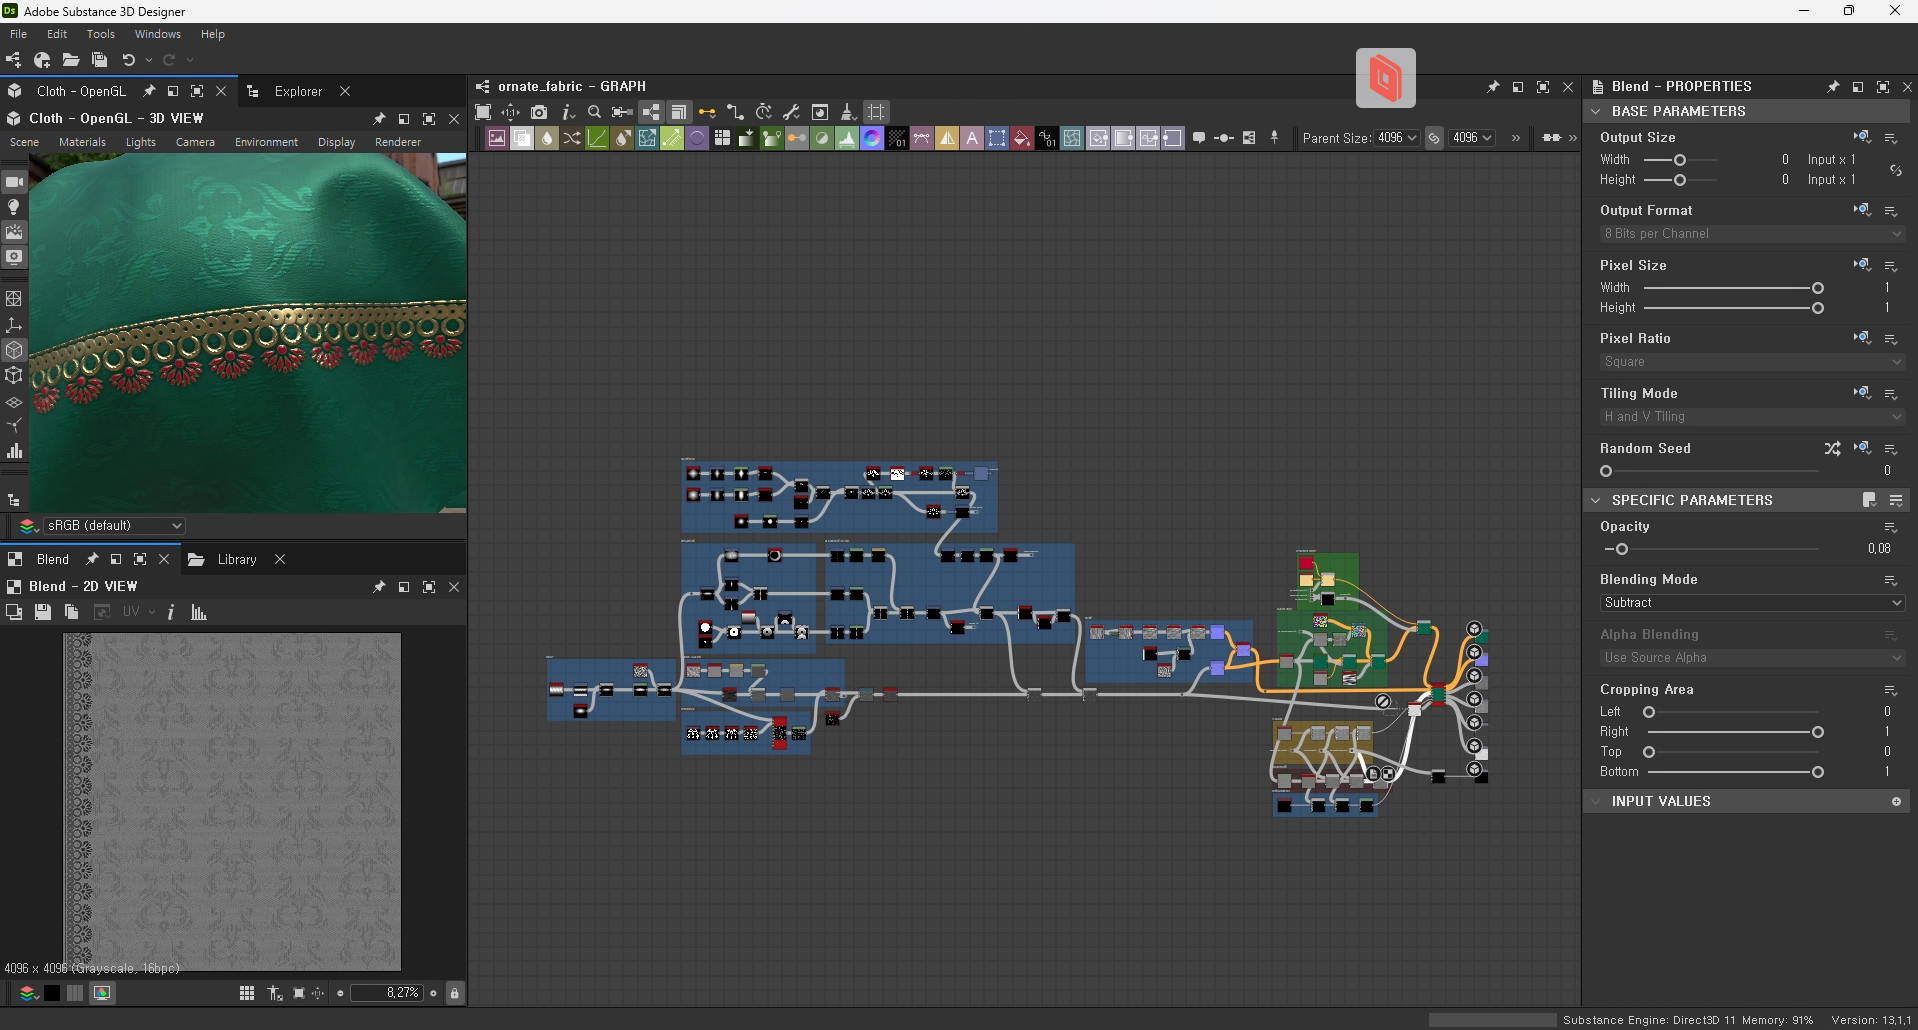This screenshot has width=1918, height=1030.
Task: Open the Environment menu in 3D view
Action: [x=266, y=142]
